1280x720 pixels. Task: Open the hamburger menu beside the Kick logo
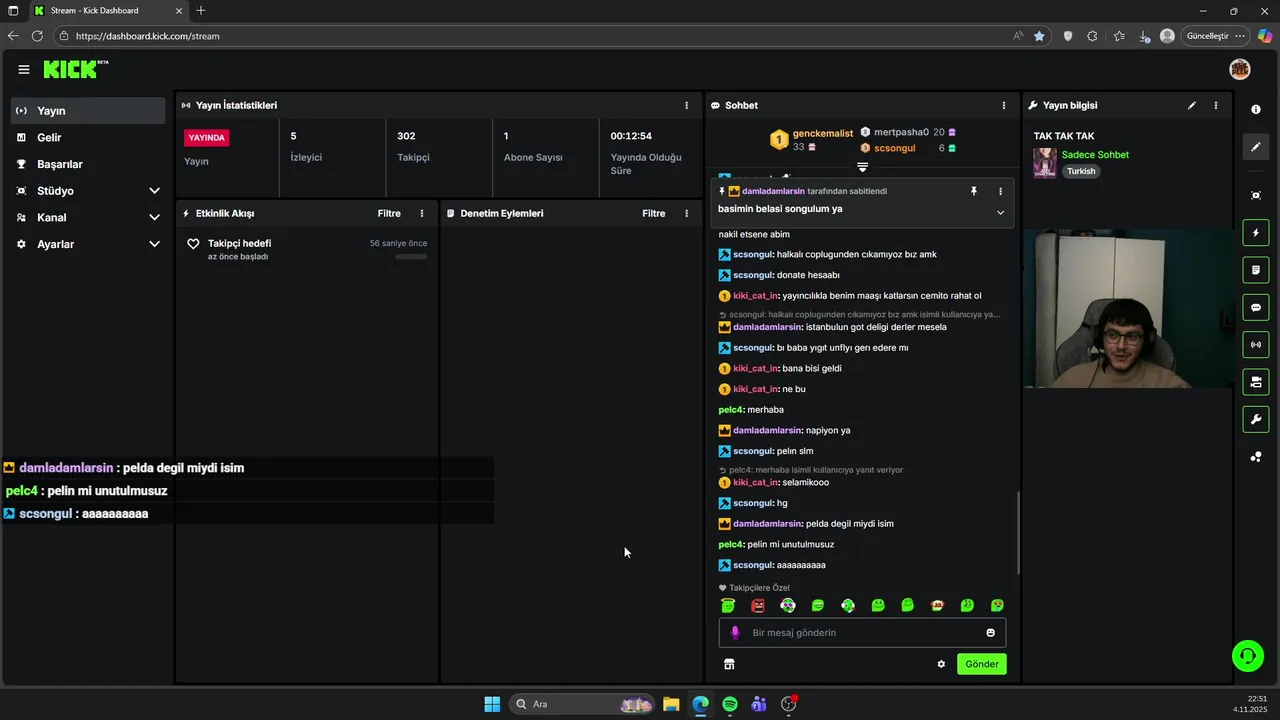point(23,69)
